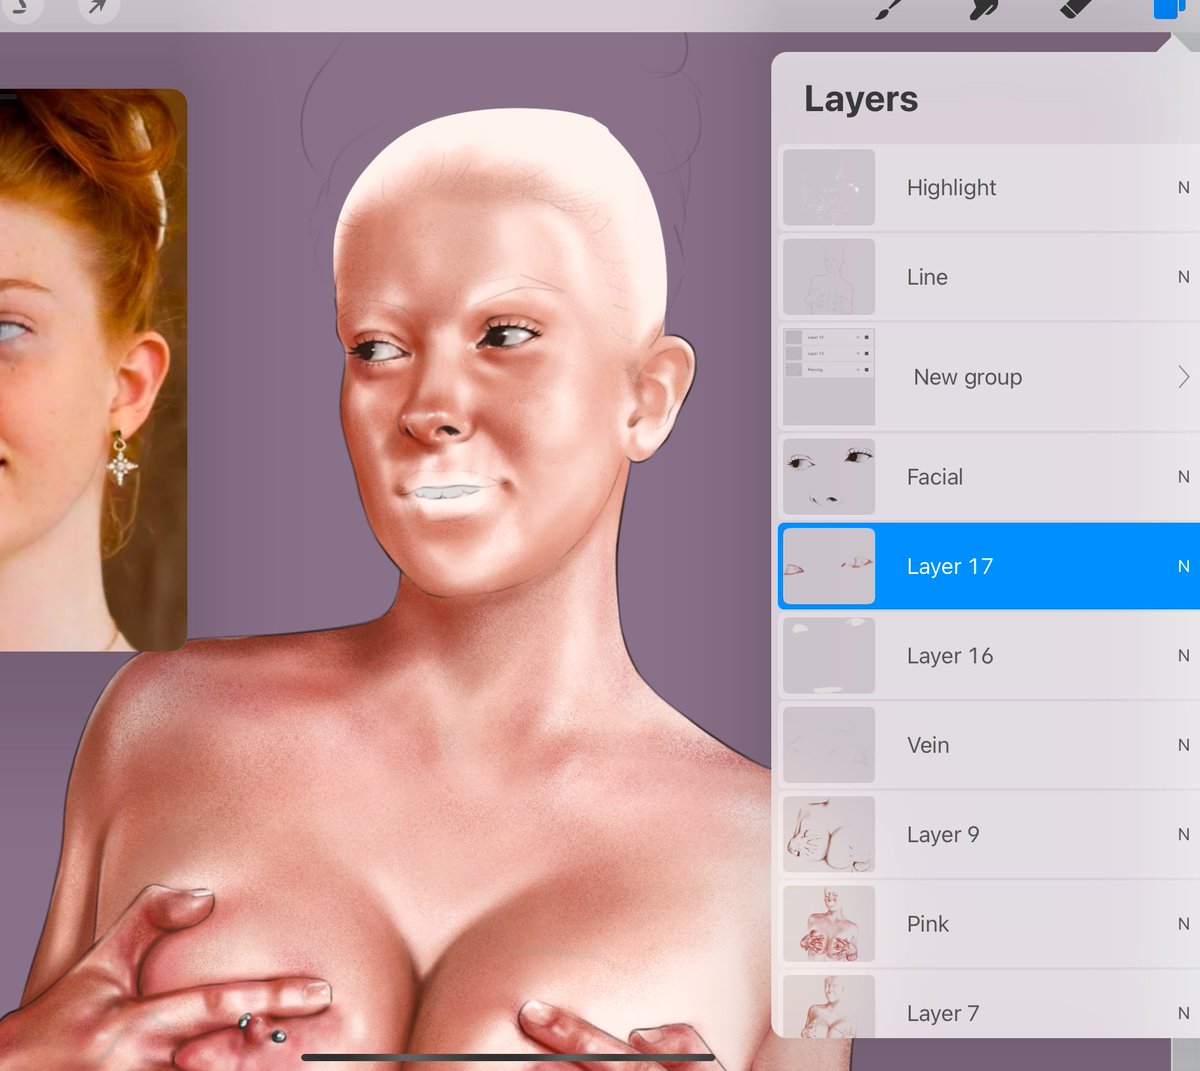This screenshot has width=1200, height=1071.
Task: Select the Eraser tool
Action: point(1075,10)
